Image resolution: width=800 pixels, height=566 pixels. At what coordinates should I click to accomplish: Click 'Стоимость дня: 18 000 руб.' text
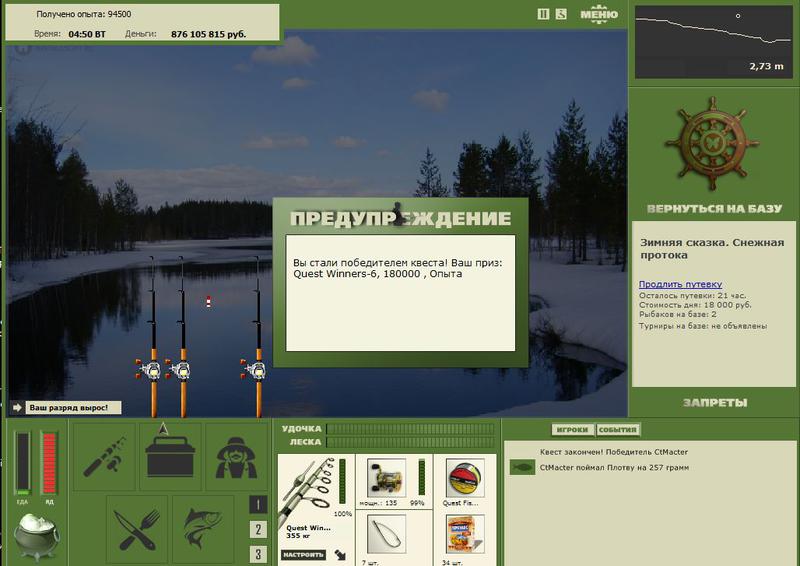[695, 305]
